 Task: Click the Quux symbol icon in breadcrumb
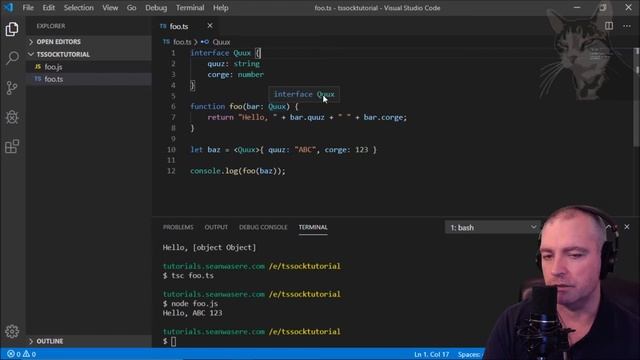click(x=205, y=42)
